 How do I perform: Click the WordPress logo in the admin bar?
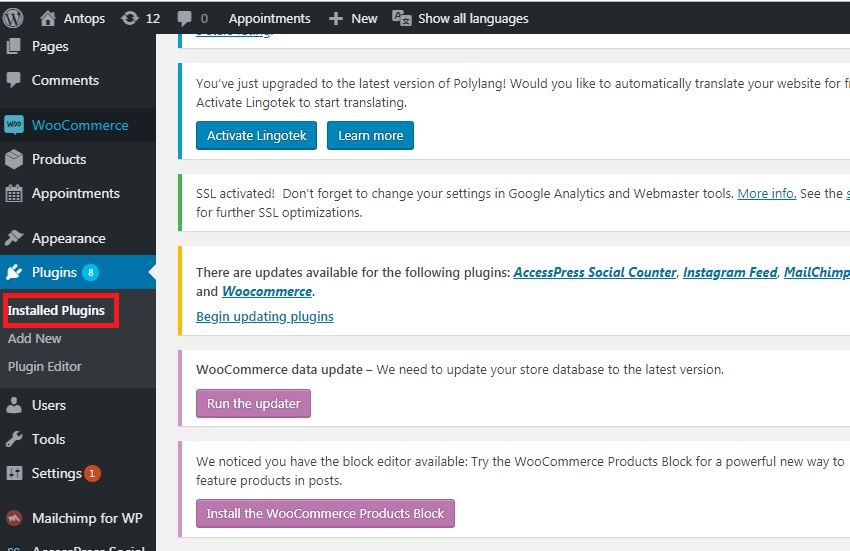pos(13,18)
